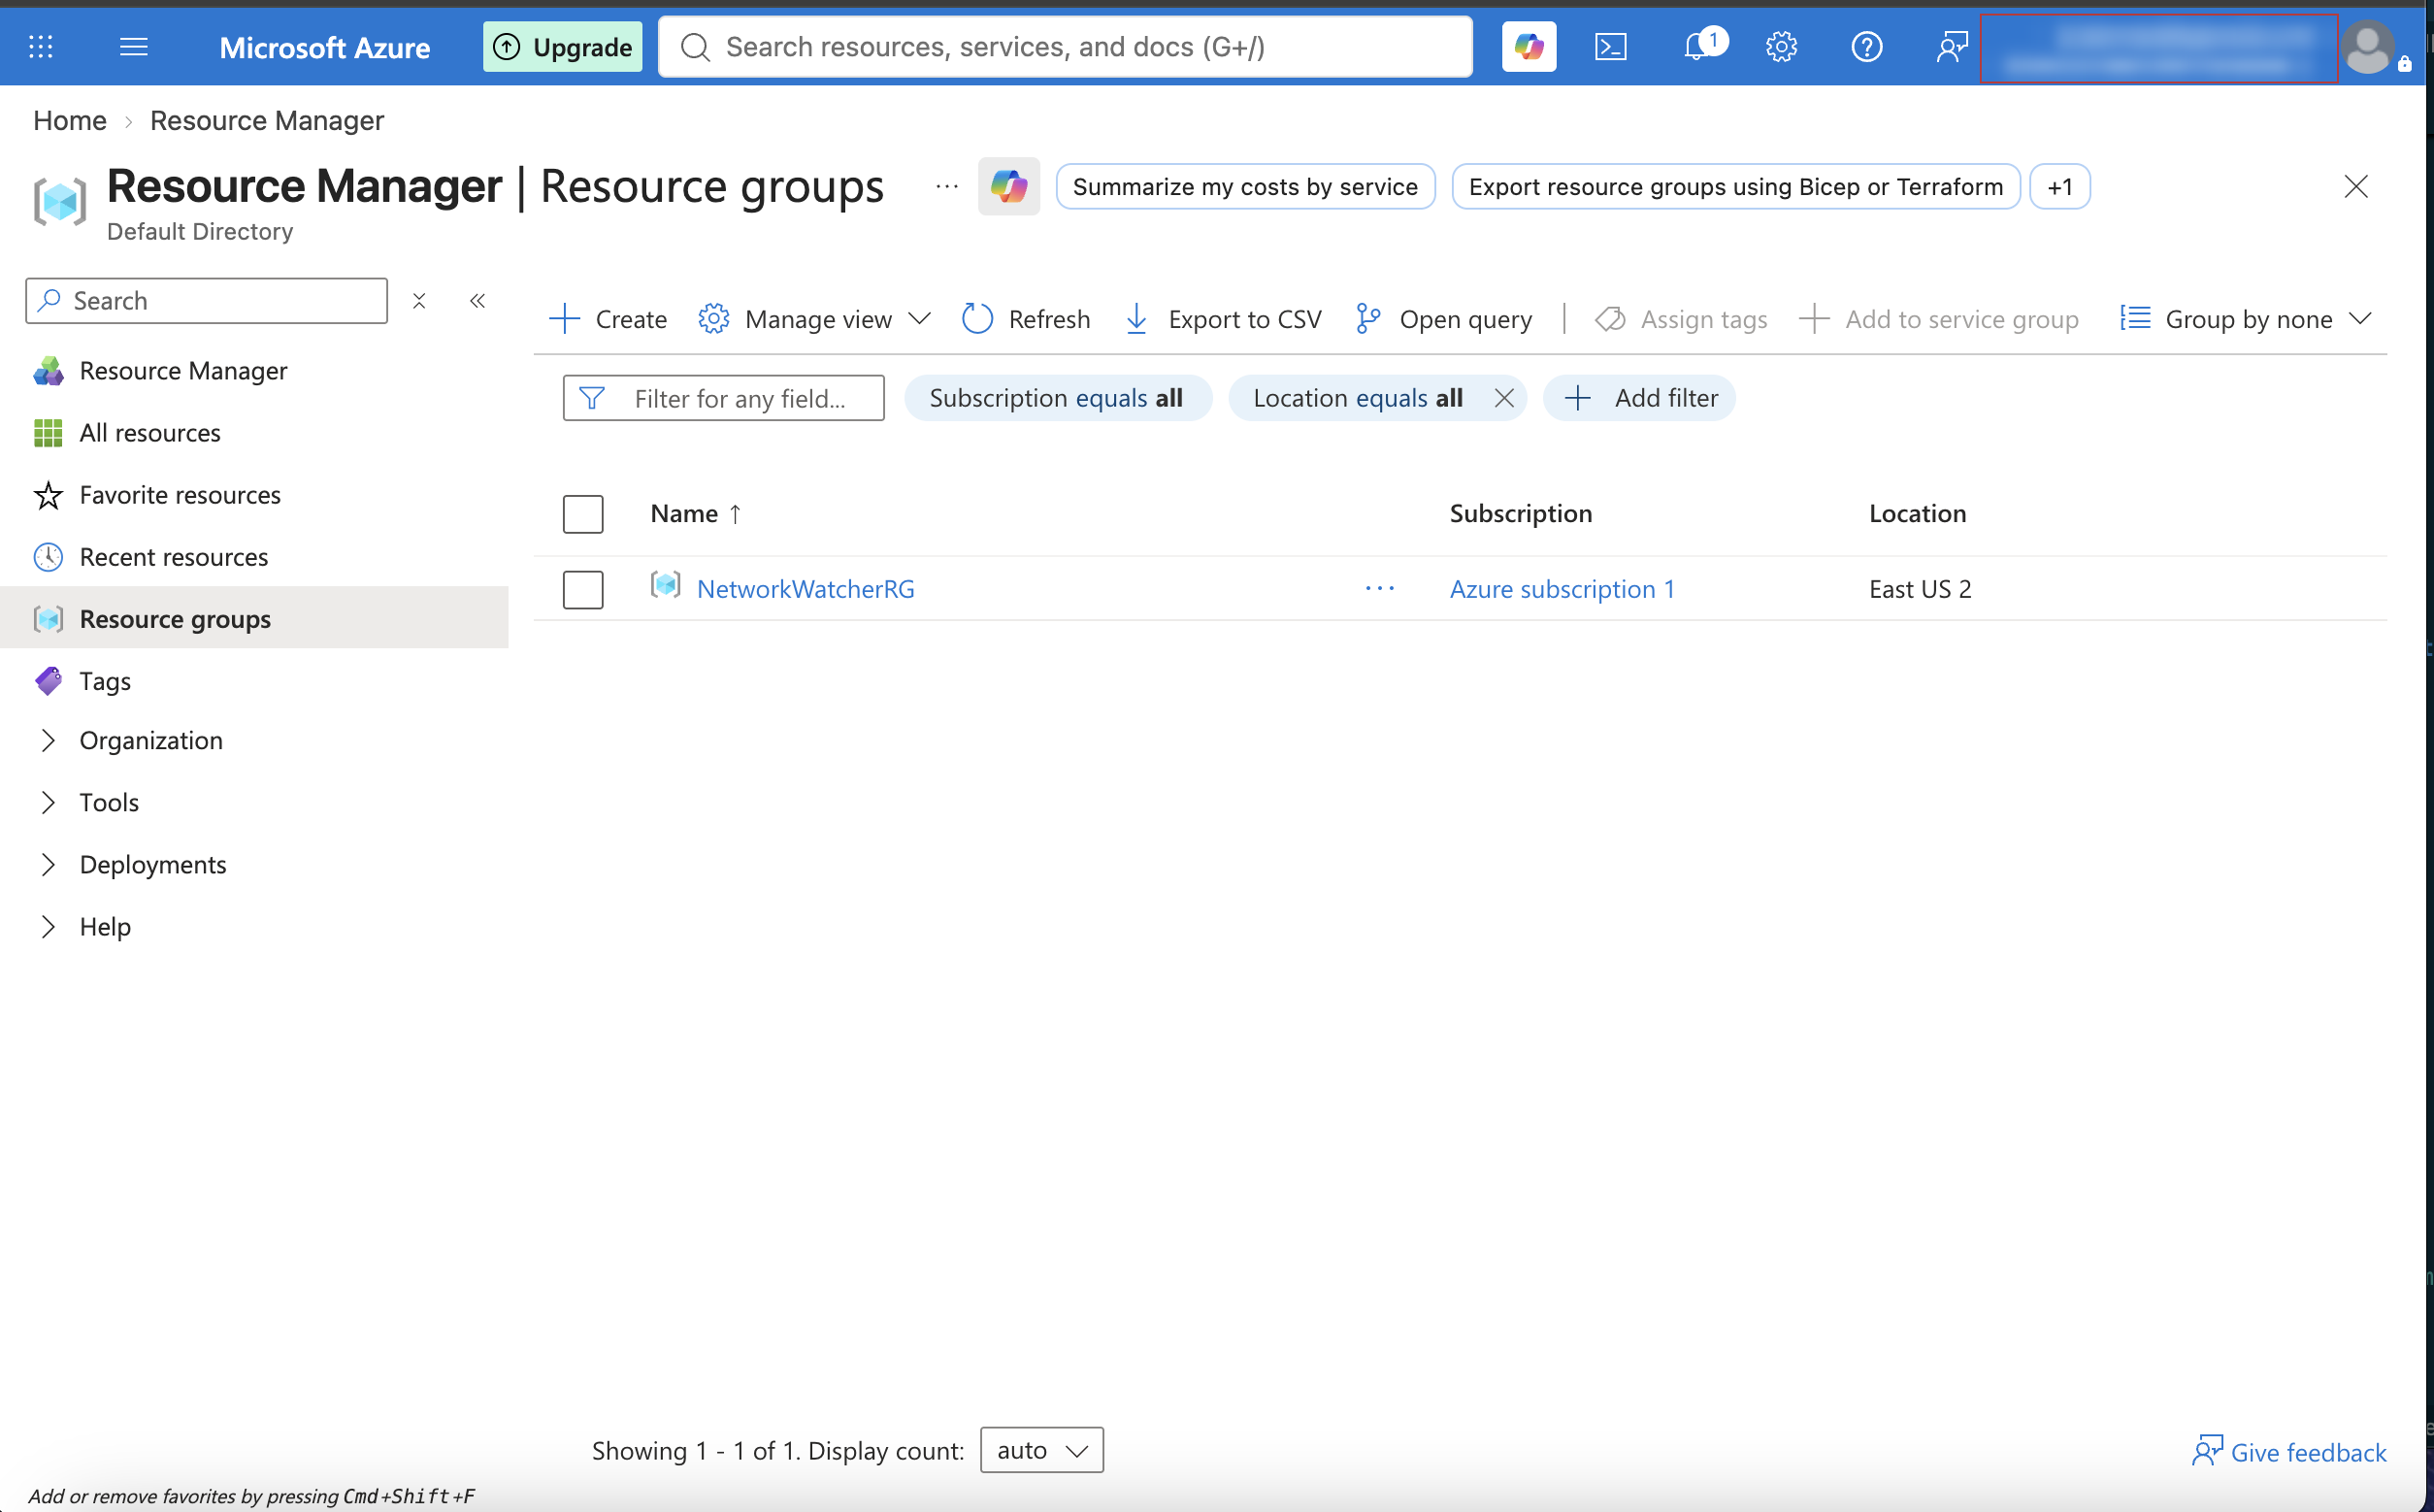Select Resource groups in the sidebar

pos(254,619)
